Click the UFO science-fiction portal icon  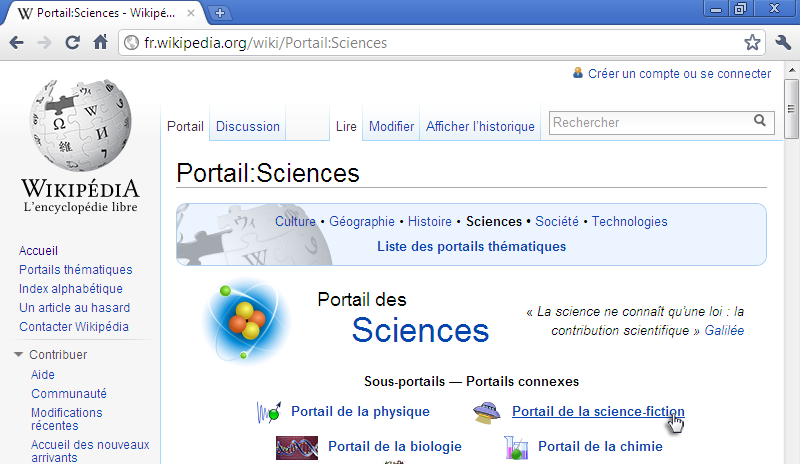[x=489, y=411]
